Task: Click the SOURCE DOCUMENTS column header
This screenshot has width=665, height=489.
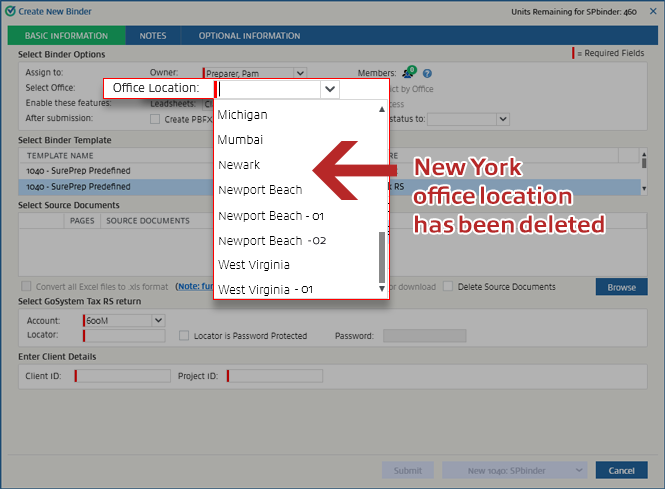Action: pos(148,221)
